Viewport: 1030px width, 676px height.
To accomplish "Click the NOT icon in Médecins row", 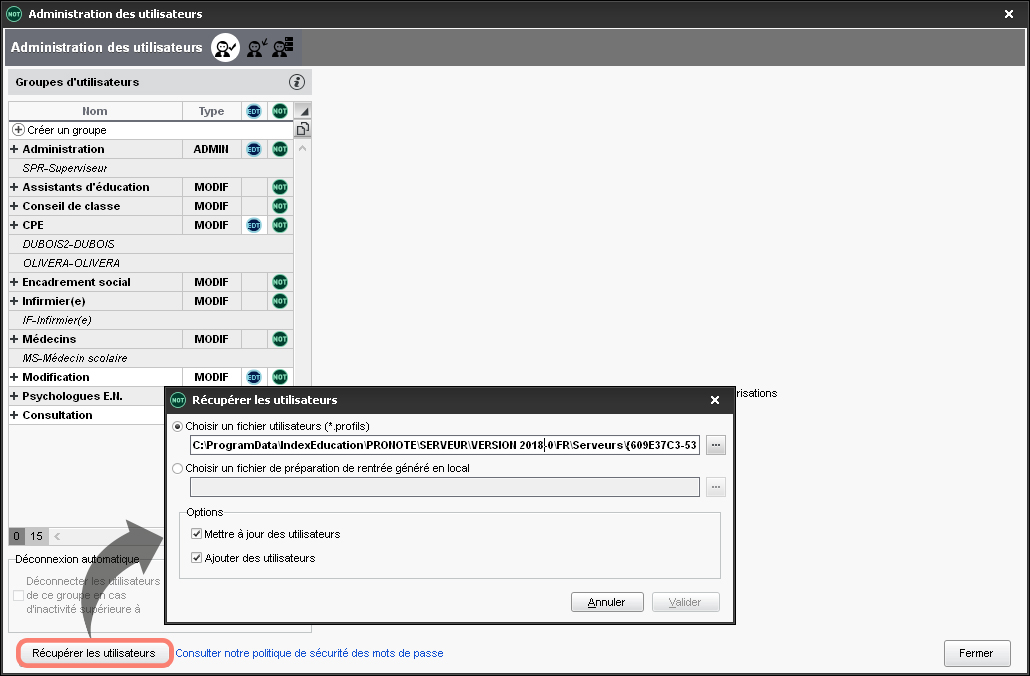I will point(280,340).
